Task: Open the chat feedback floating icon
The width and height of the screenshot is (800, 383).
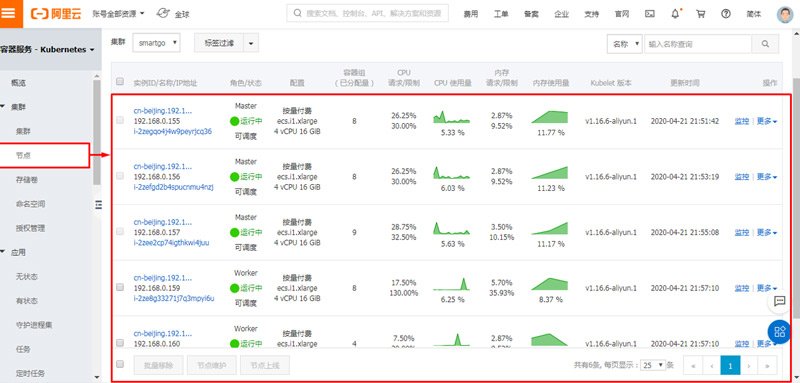Action: tap(779, 301)
